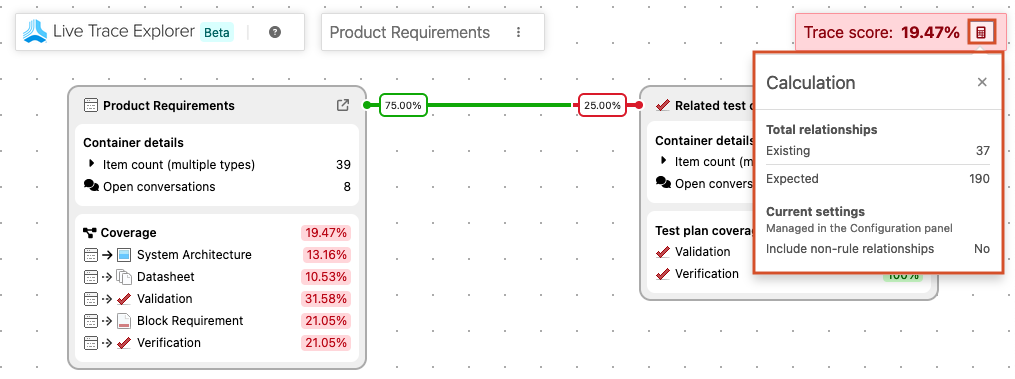The width and height of the screenshot is (1015, 379).
Task: Click the 75.00% relationship badge
Action: (x=403, y=105)
